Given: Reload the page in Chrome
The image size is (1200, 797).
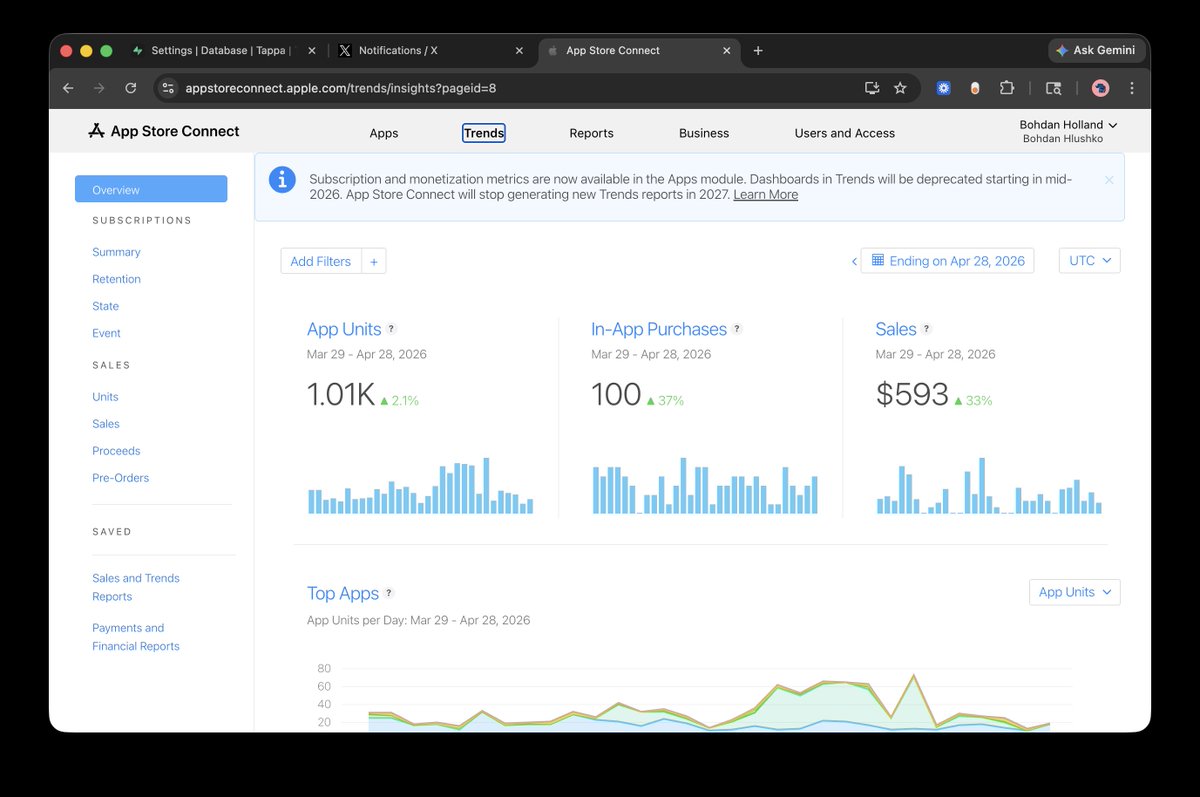Looking at the screenshot, I should (130, 88).
